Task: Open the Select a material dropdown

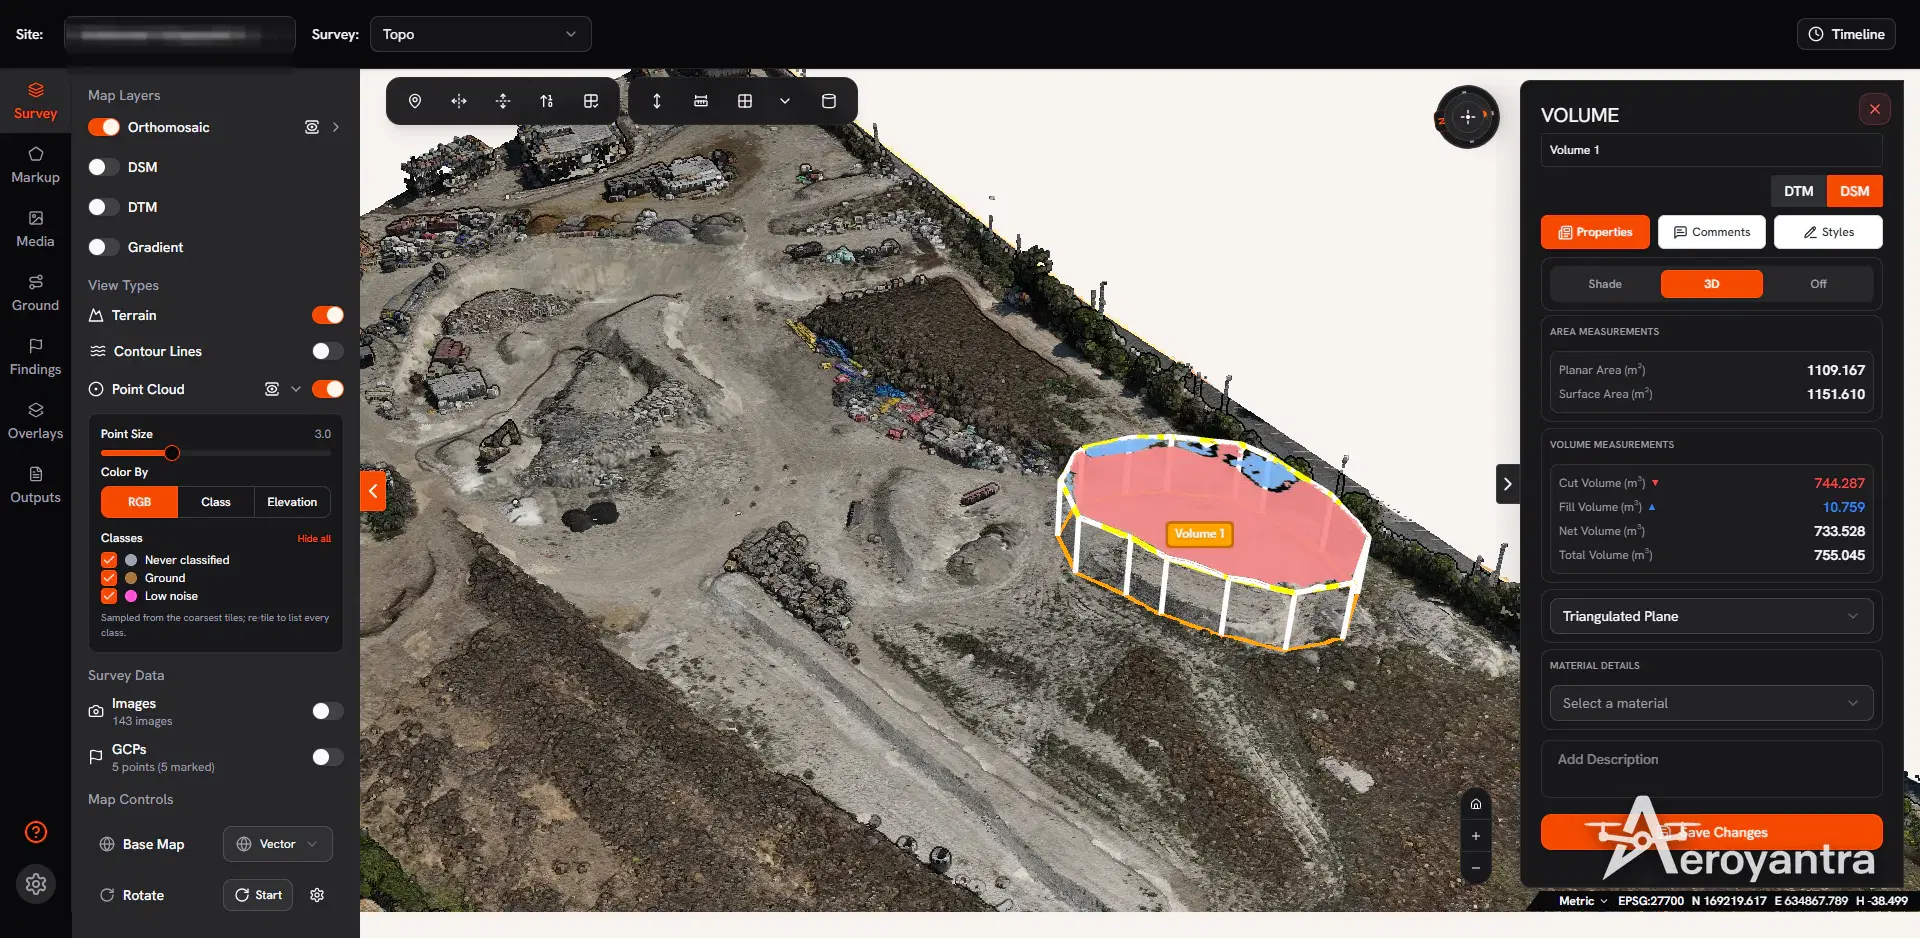Action: (1712, 703)
